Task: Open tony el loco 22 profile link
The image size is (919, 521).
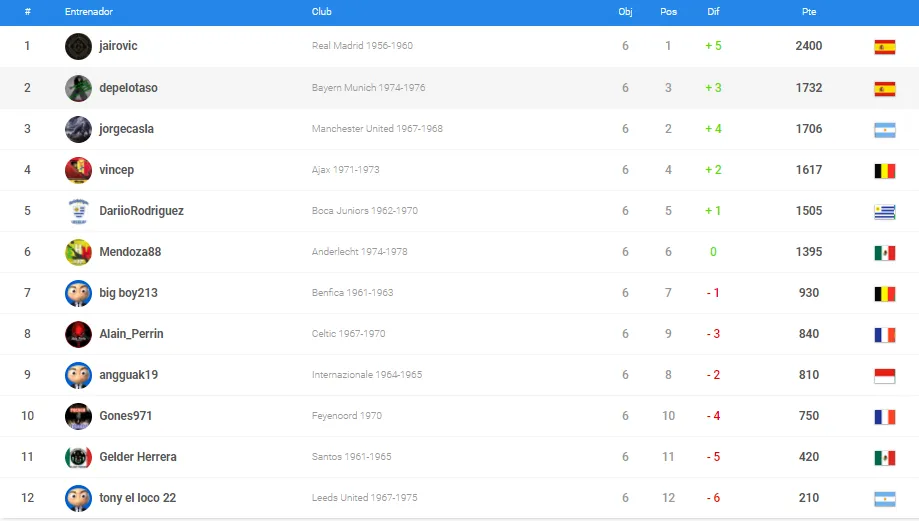Action: [138, 498]
